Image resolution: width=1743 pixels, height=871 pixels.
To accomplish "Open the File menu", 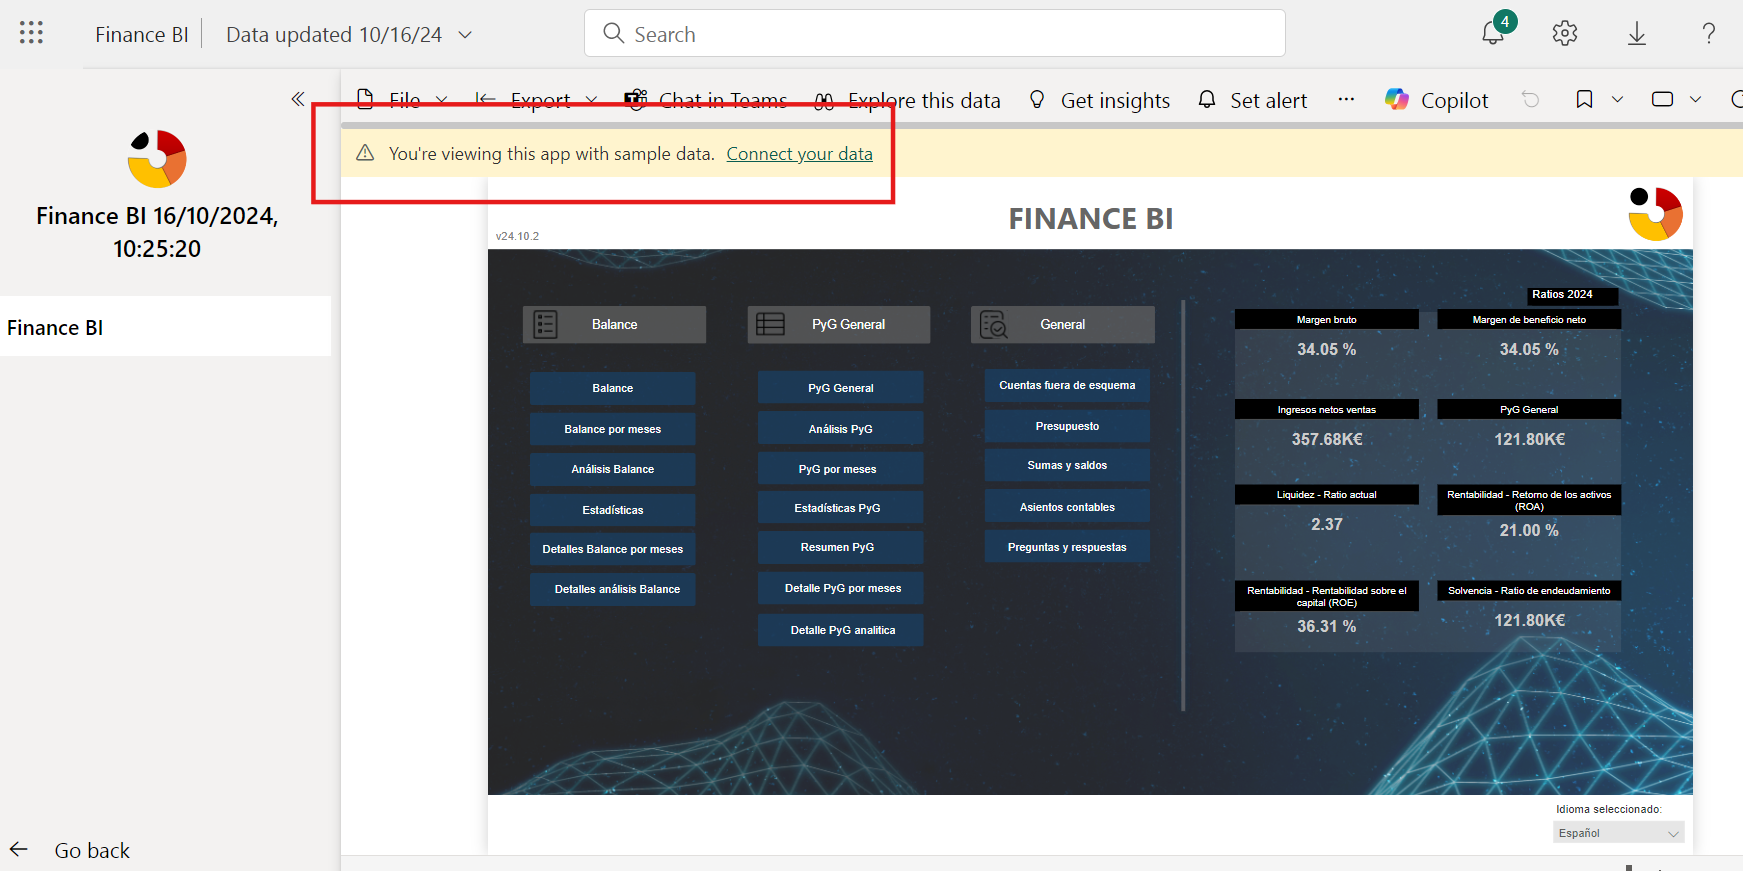I will (402, 100).
